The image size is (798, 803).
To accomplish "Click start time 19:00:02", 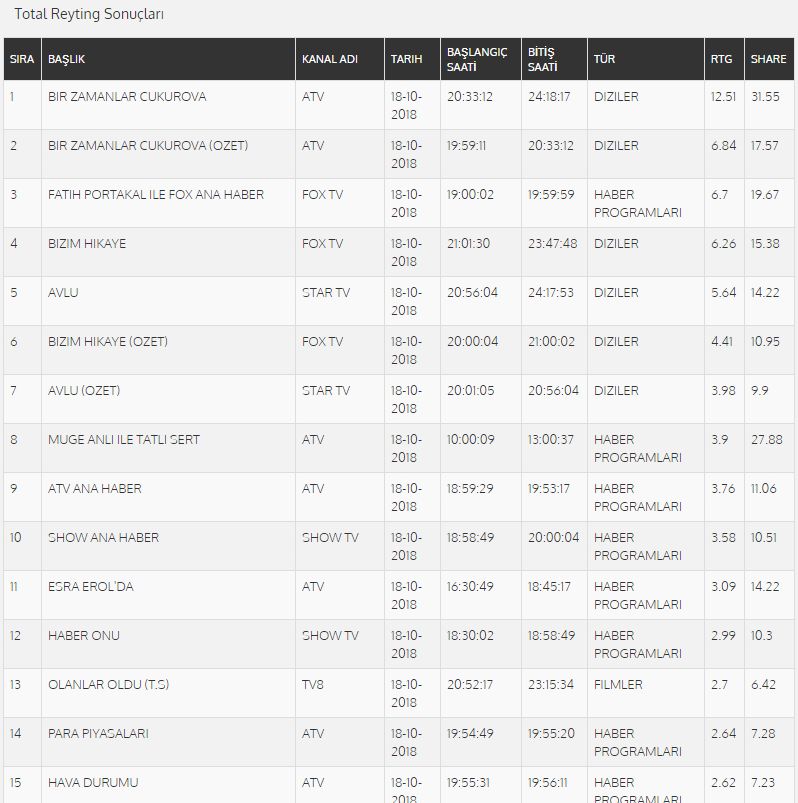I will click(x=470, y=195).
